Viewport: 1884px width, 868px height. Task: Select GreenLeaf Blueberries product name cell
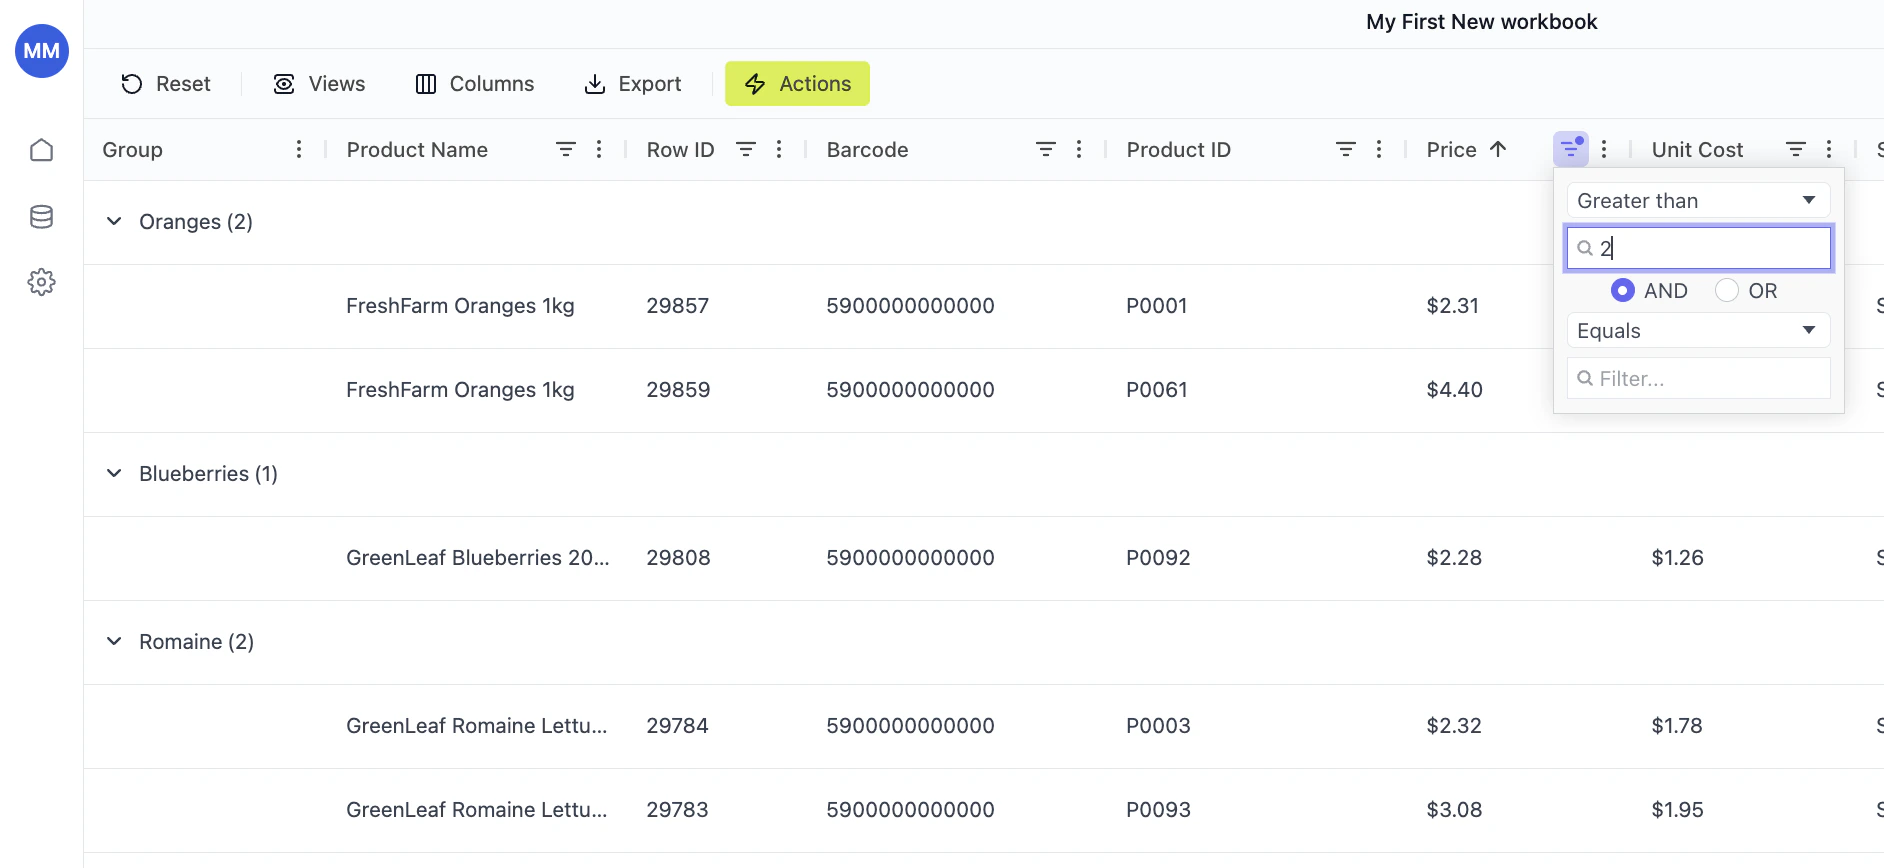click(x=477, y=558)
